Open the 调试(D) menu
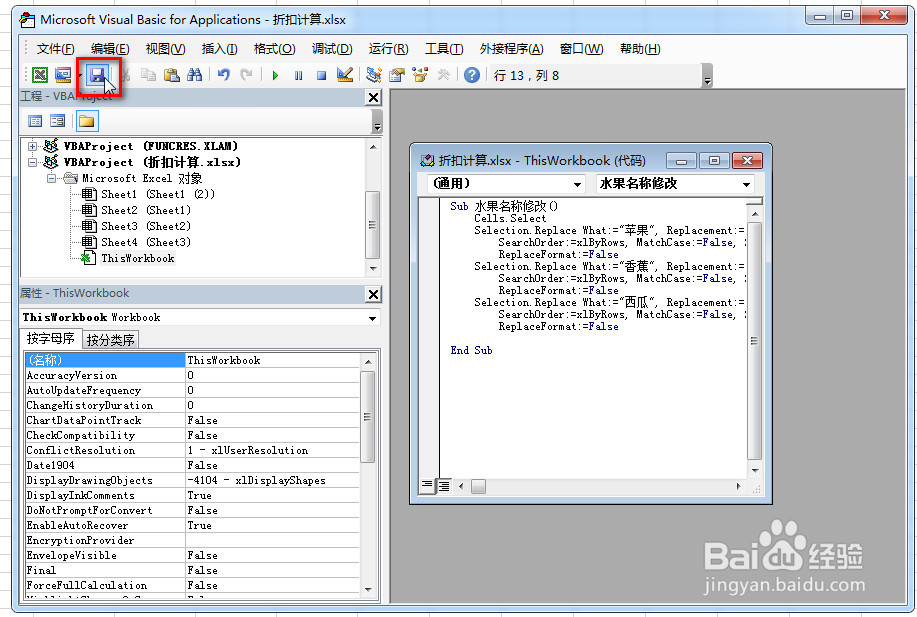Screen dimensions: 917x617 pyautogui.click(x=332, y=49)
